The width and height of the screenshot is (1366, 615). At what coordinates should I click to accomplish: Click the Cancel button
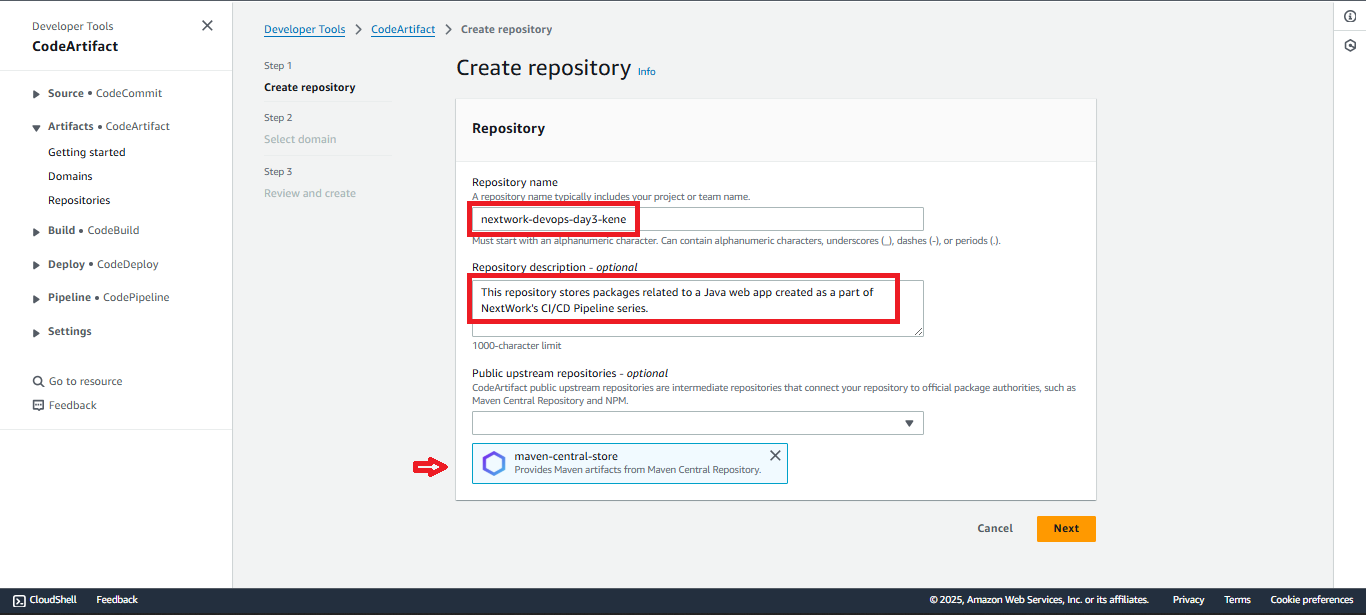pyautogui.click(x=995, y=528)
